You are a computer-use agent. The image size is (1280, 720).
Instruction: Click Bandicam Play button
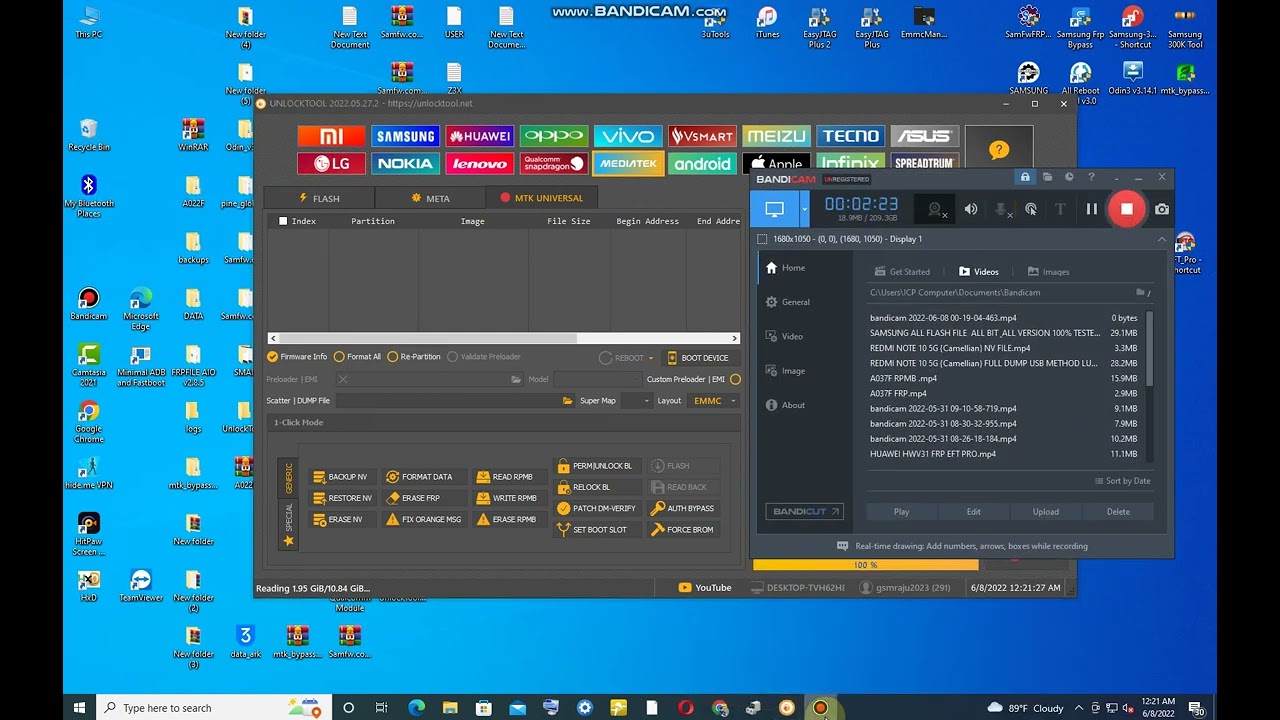[x=902, y=511]
